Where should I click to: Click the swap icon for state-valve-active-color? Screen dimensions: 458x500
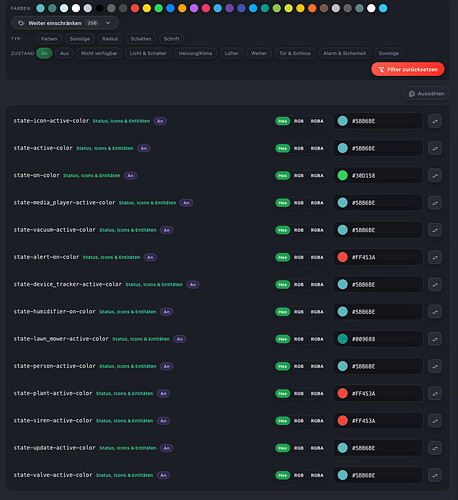tap(435, 475)
